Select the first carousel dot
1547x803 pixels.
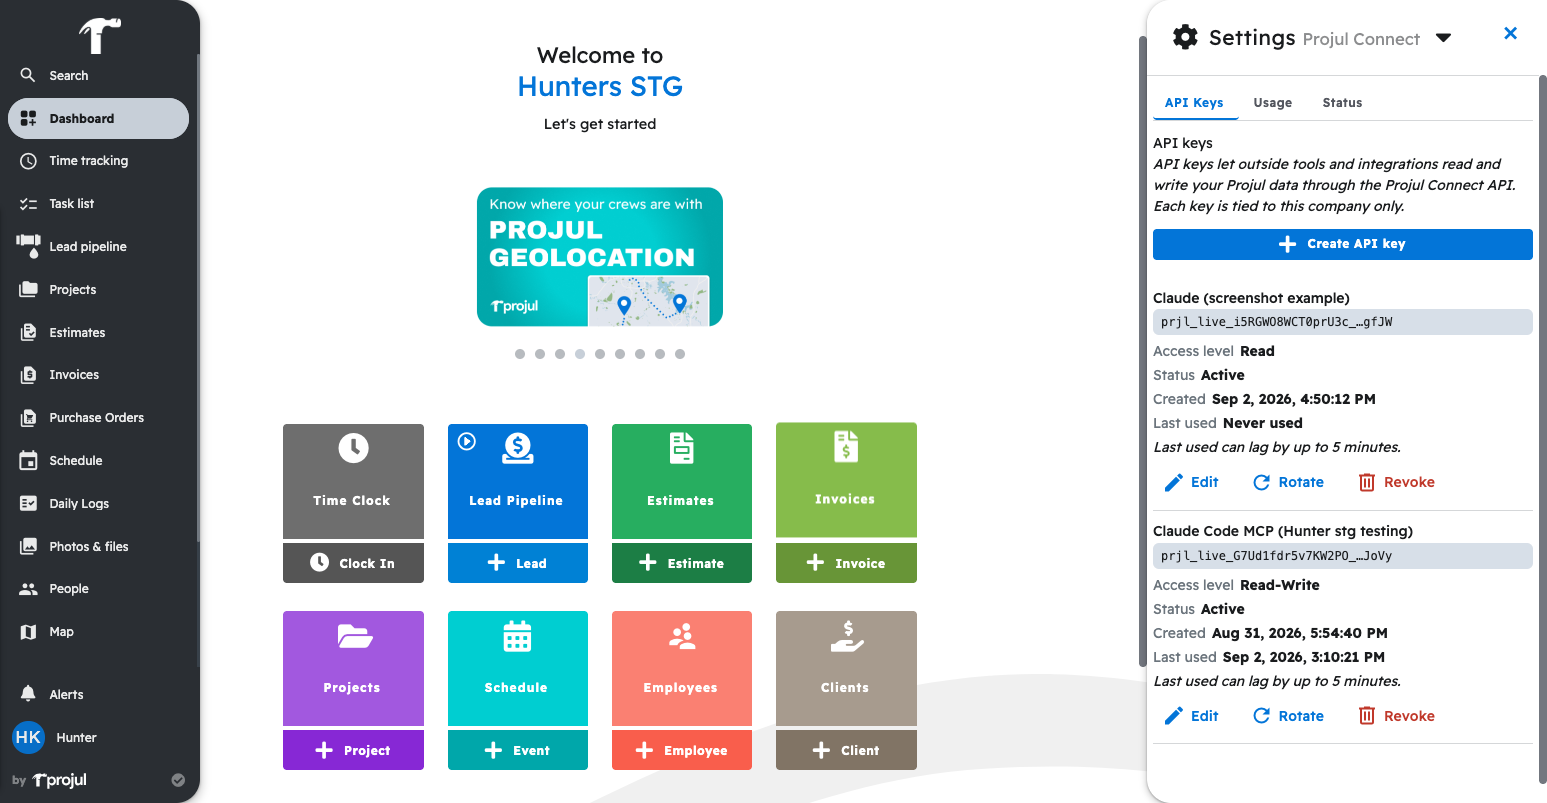click(x=520, y=354)
